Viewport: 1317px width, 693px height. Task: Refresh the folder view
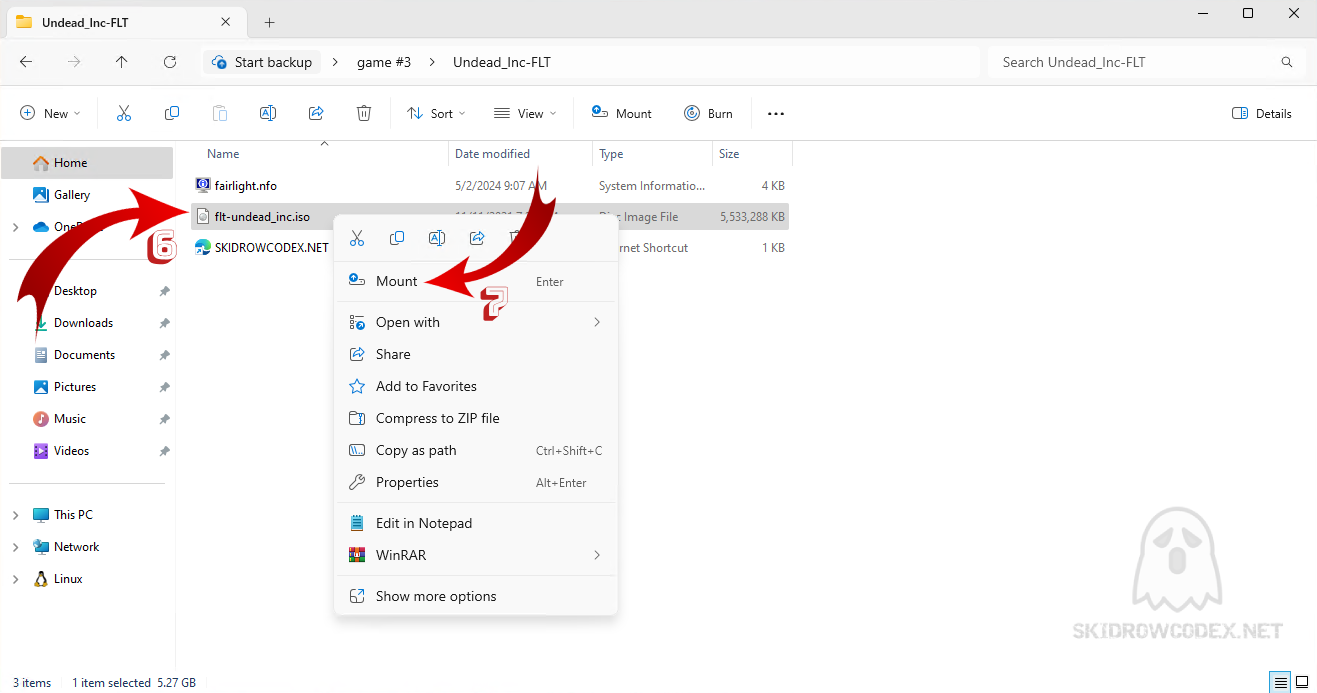pos(170,62)
